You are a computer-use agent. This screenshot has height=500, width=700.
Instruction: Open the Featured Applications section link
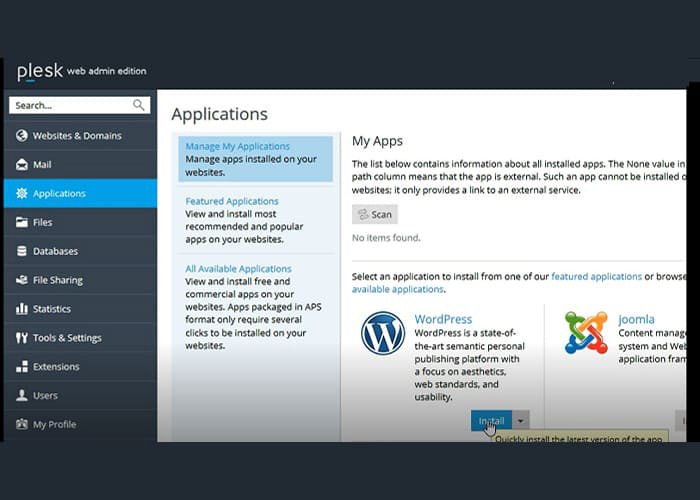(232, 201)
